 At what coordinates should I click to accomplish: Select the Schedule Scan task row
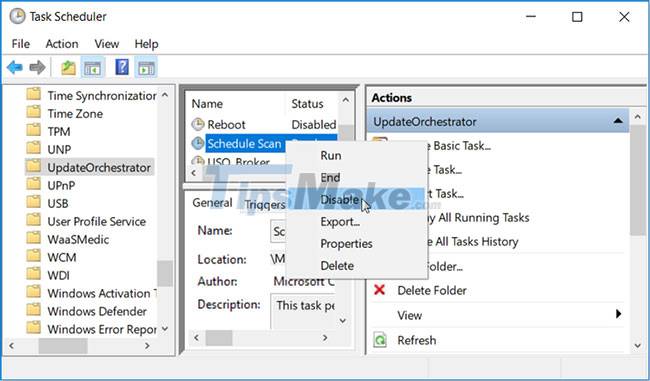245,143
